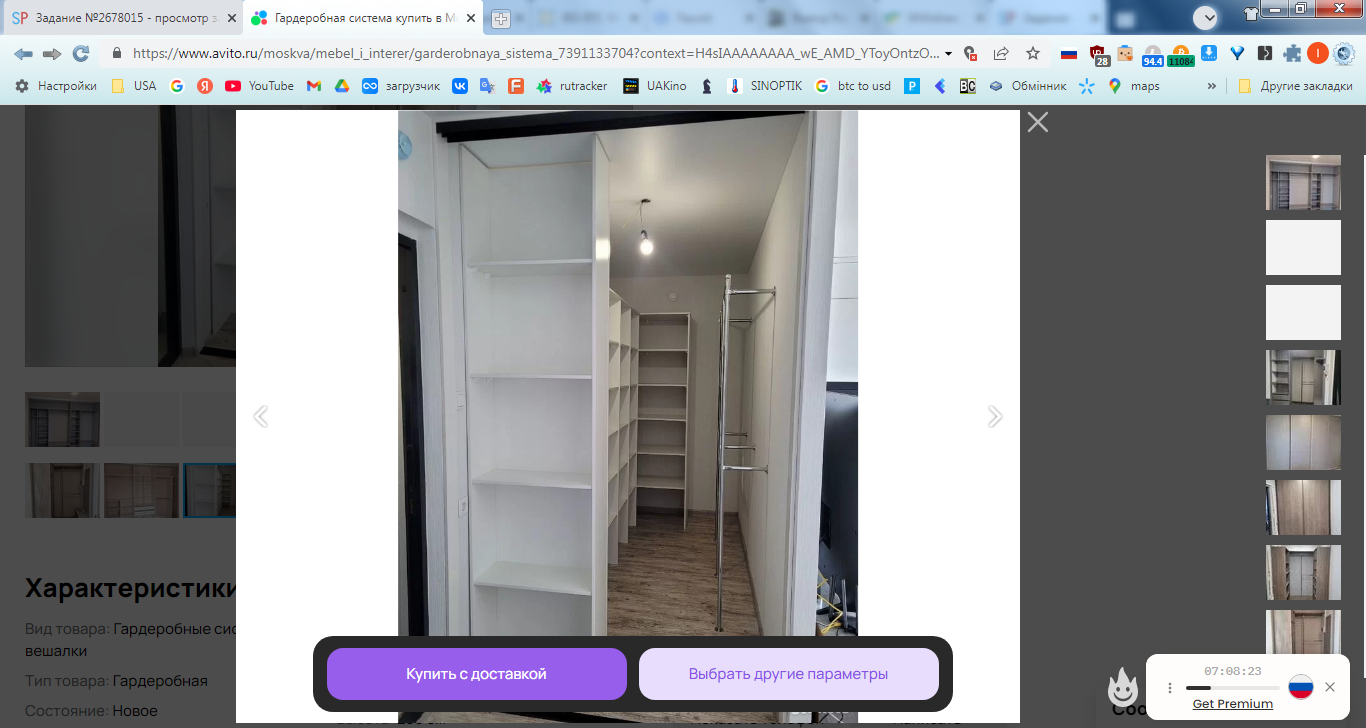Select the first gallery thumbnail on the right
Viewport: 1366px width, 728px height.
pos(1303,182)
